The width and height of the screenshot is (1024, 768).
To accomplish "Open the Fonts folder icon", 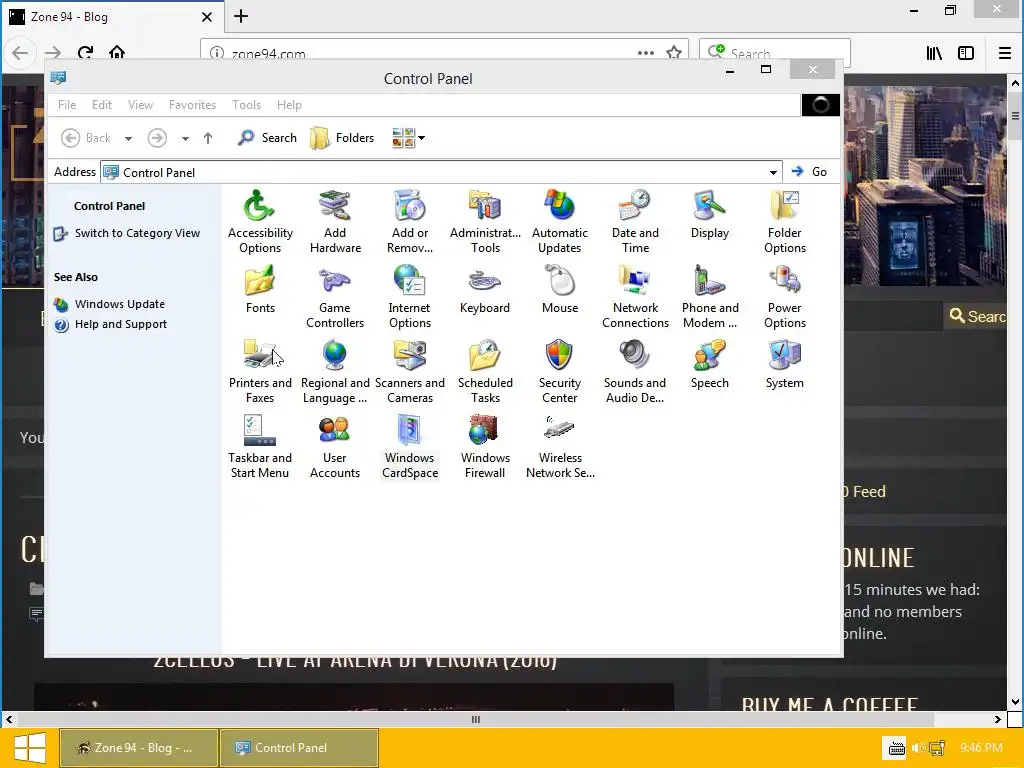I will click(260, 289).
